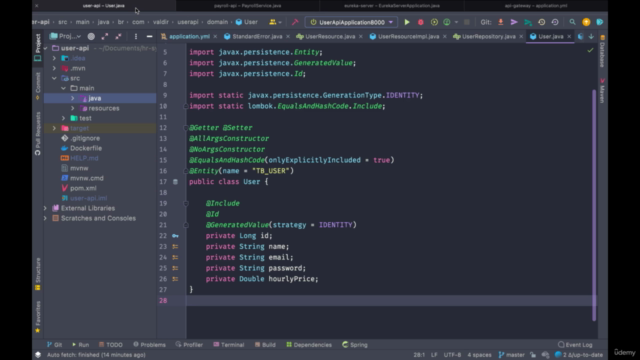The height and width of the screenshot is (360, 640).
Task: Show hidden editor tabs dropdown arrow
Action: pyautogui.click(x=591, y=36)
